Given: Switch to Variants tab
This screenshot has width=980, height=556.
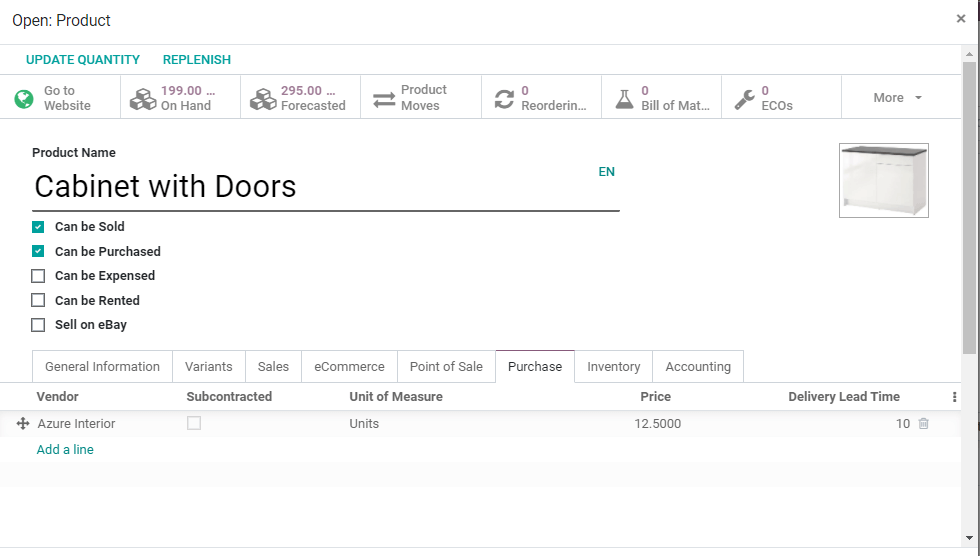Looking at the screenshot, I should tap(209, 367).
